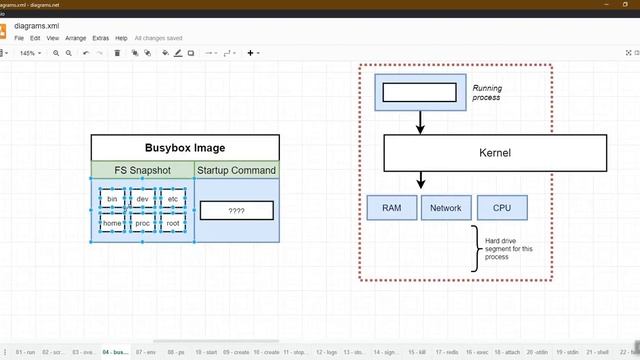Select the Network box
The width and height of the screenshot is (640, 360).
point(446,208)
